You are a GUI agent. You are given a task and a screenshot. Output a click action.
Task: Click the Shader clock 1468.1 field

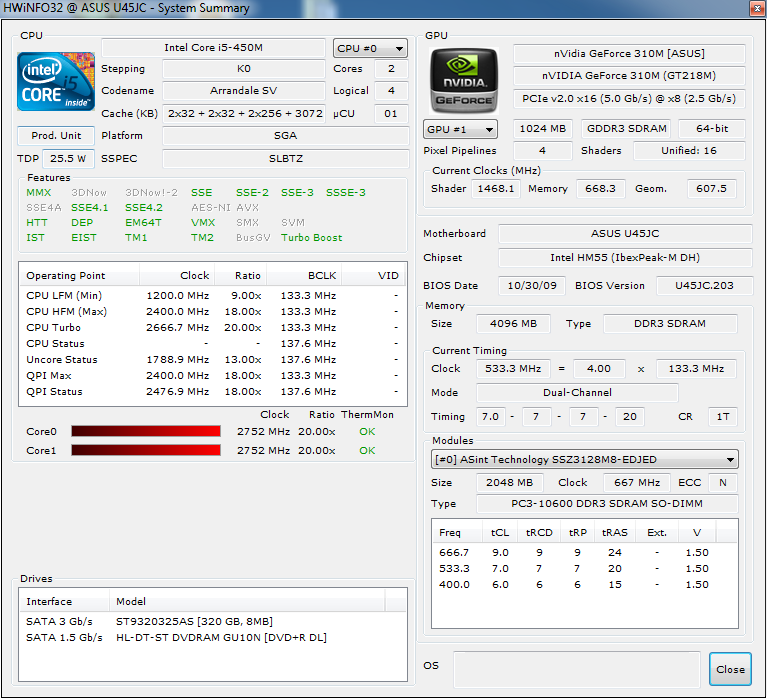[x=496, y=189]
